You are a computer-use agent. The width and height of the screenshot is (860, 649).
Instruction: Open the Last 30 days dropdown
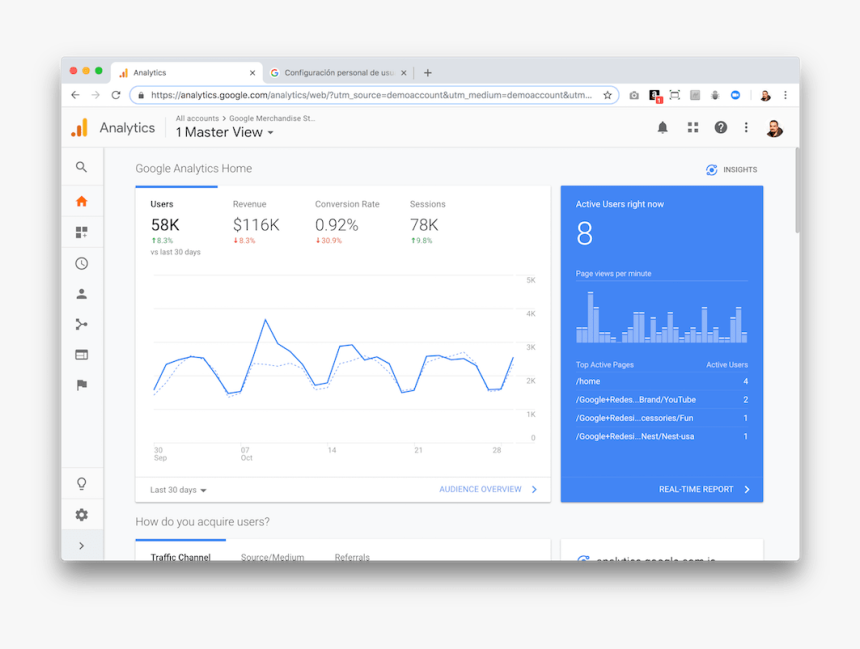pos(178,490)
